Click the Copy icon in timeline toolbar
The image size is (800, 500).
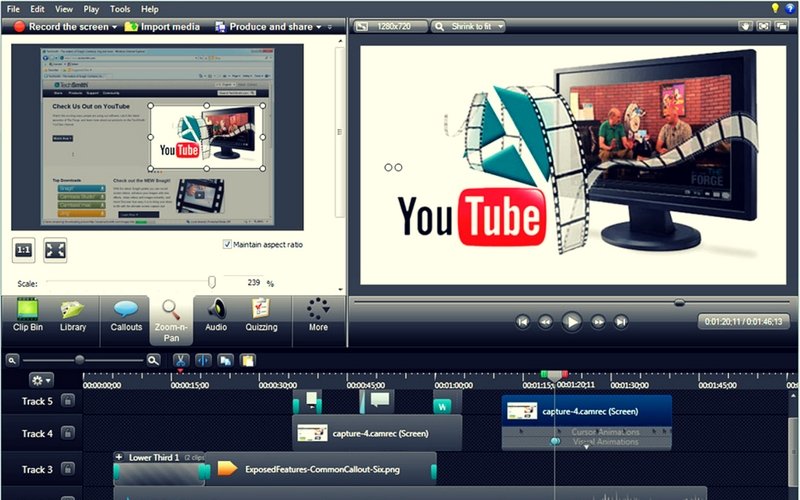click(x=225, y=361)
